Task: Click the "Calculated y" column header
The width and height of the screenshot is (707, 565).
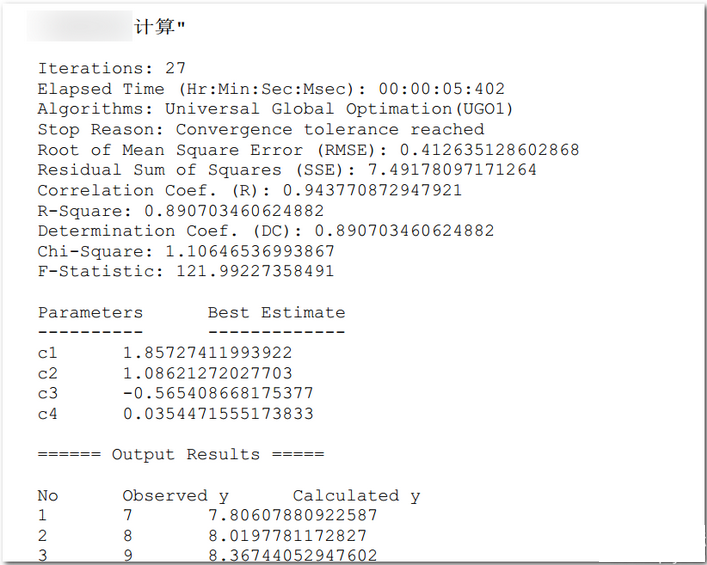Action: 356,495
